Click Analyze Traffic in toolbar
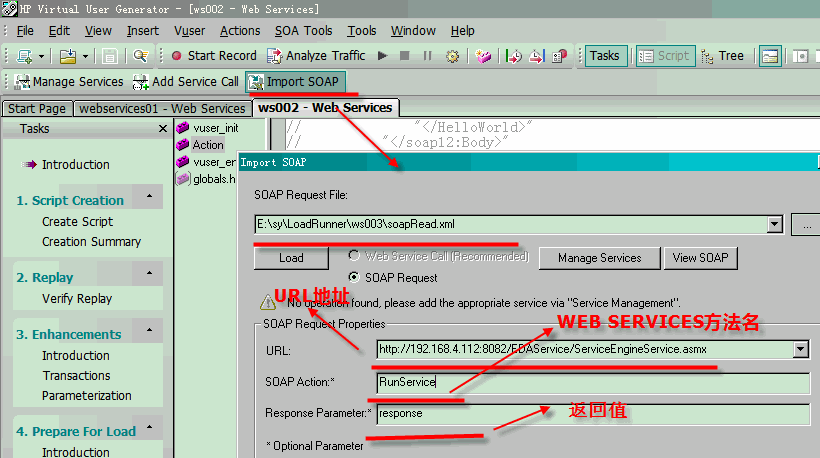 (315, 55)
